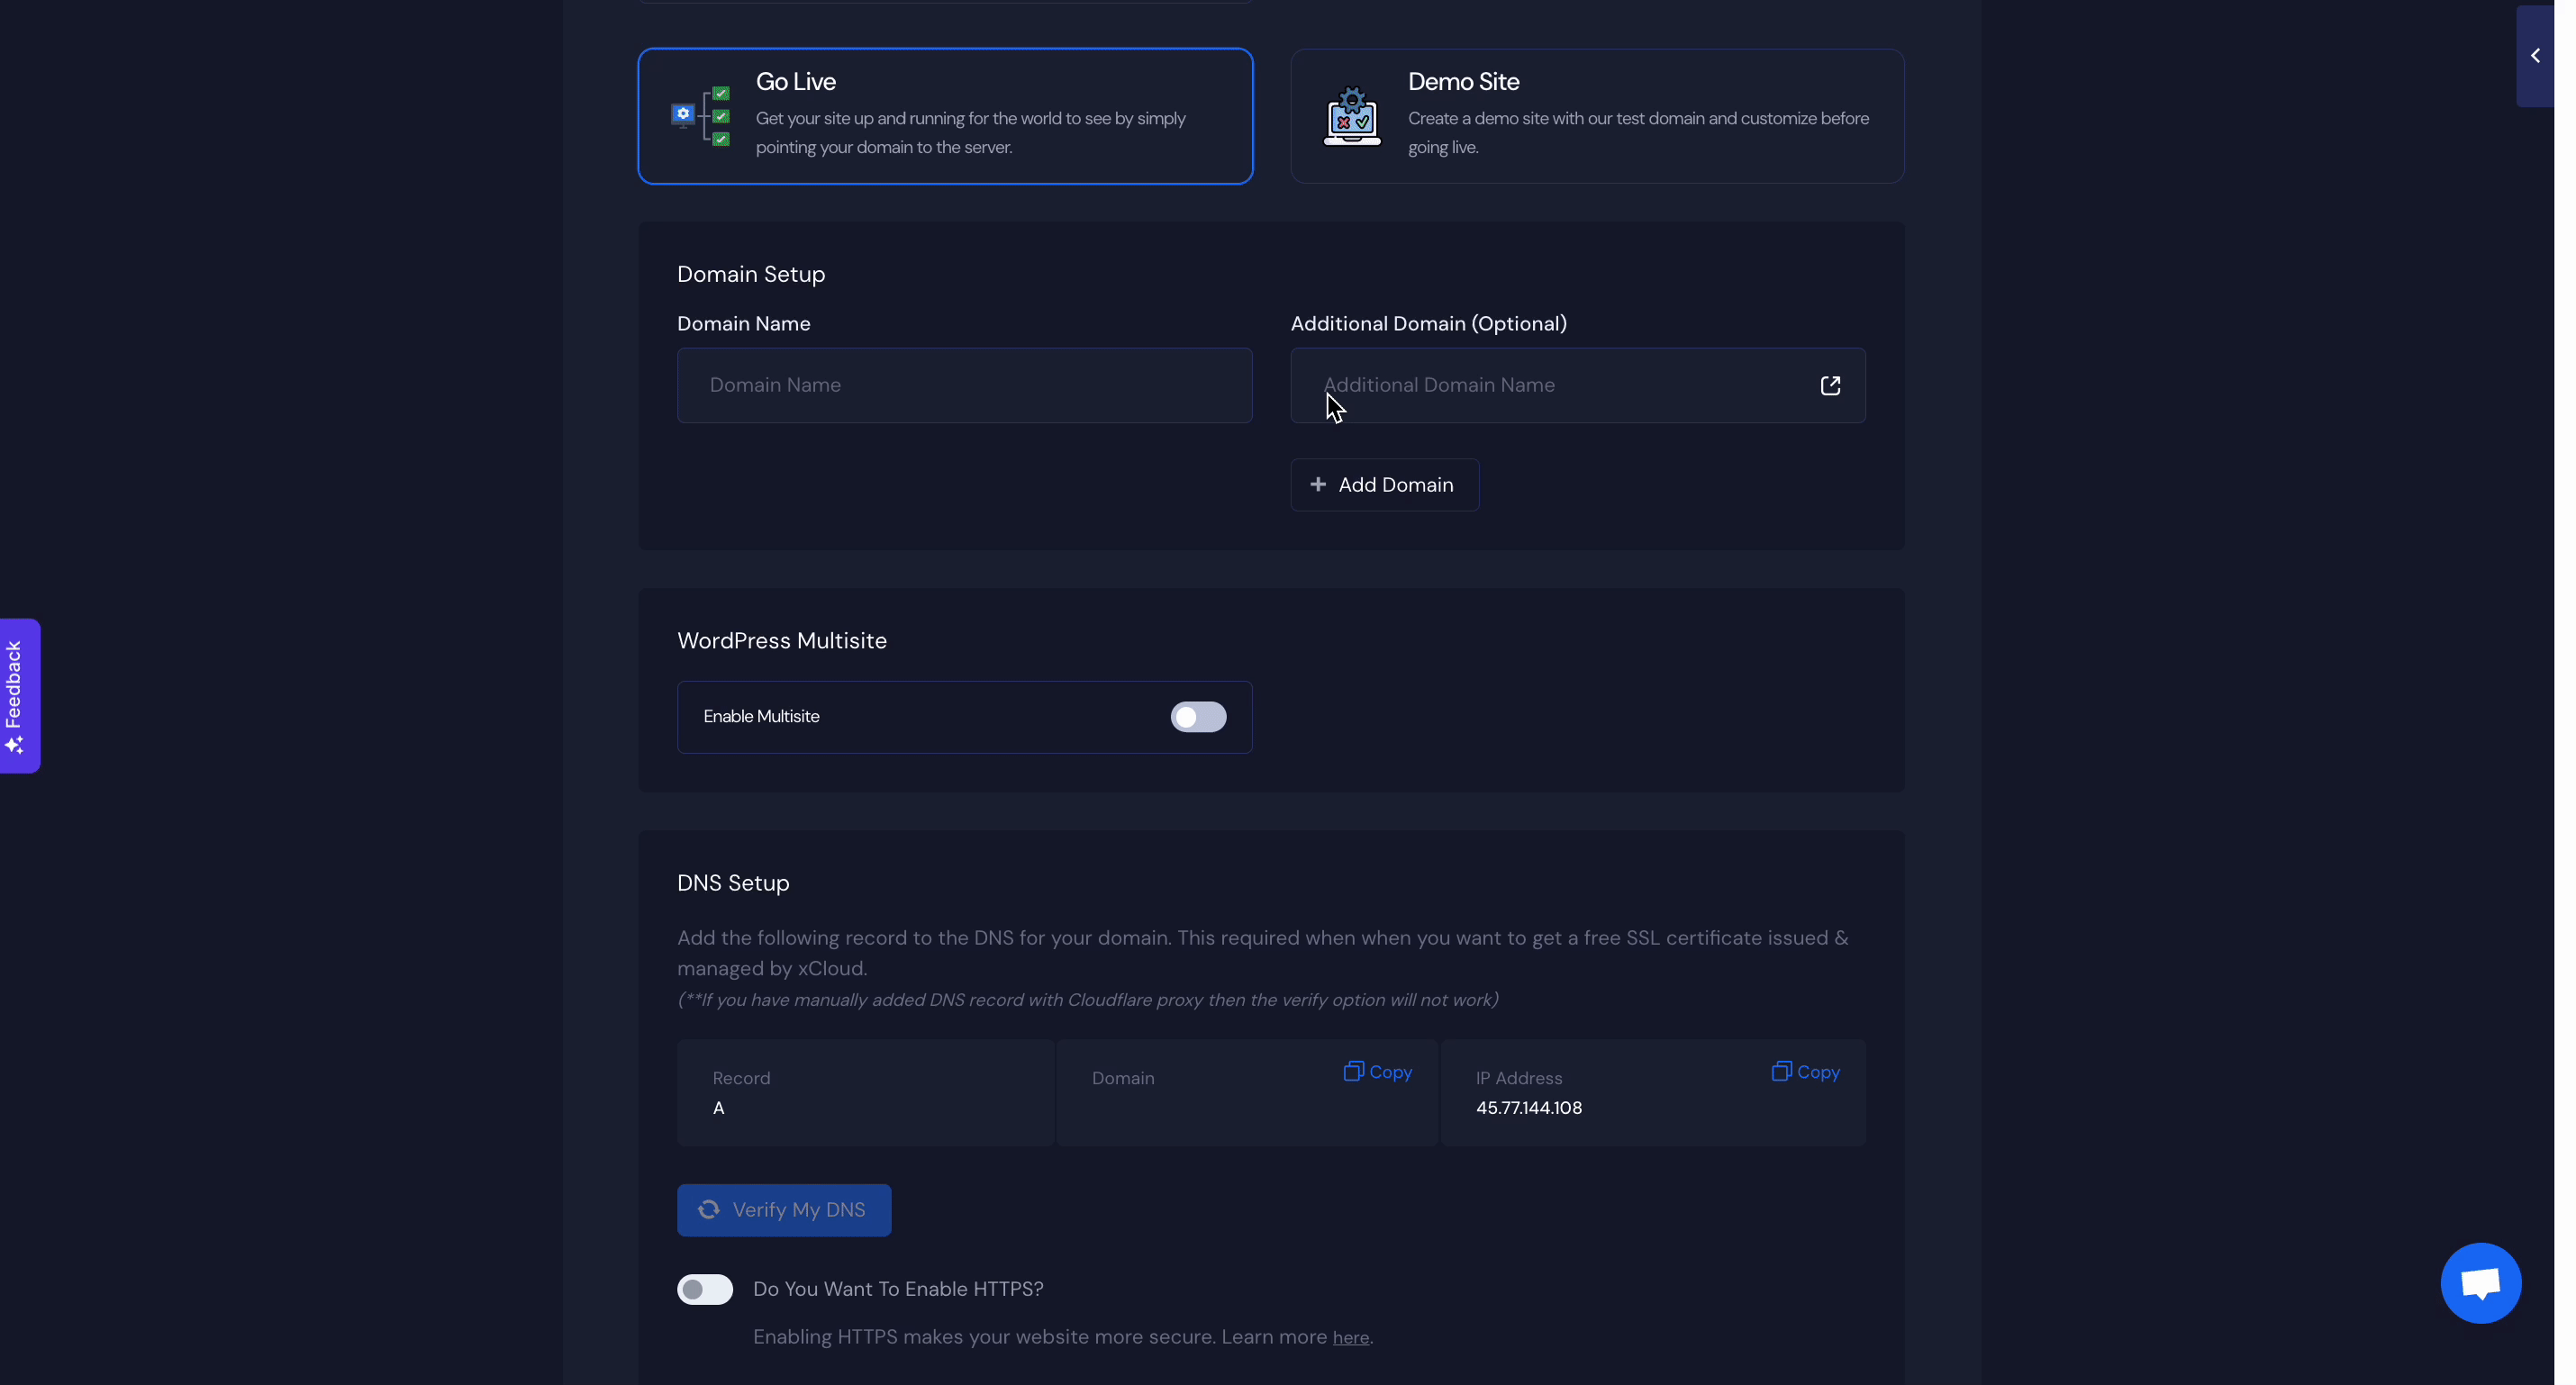Click the chat support bubble icon

[x=2479, y=1282]
